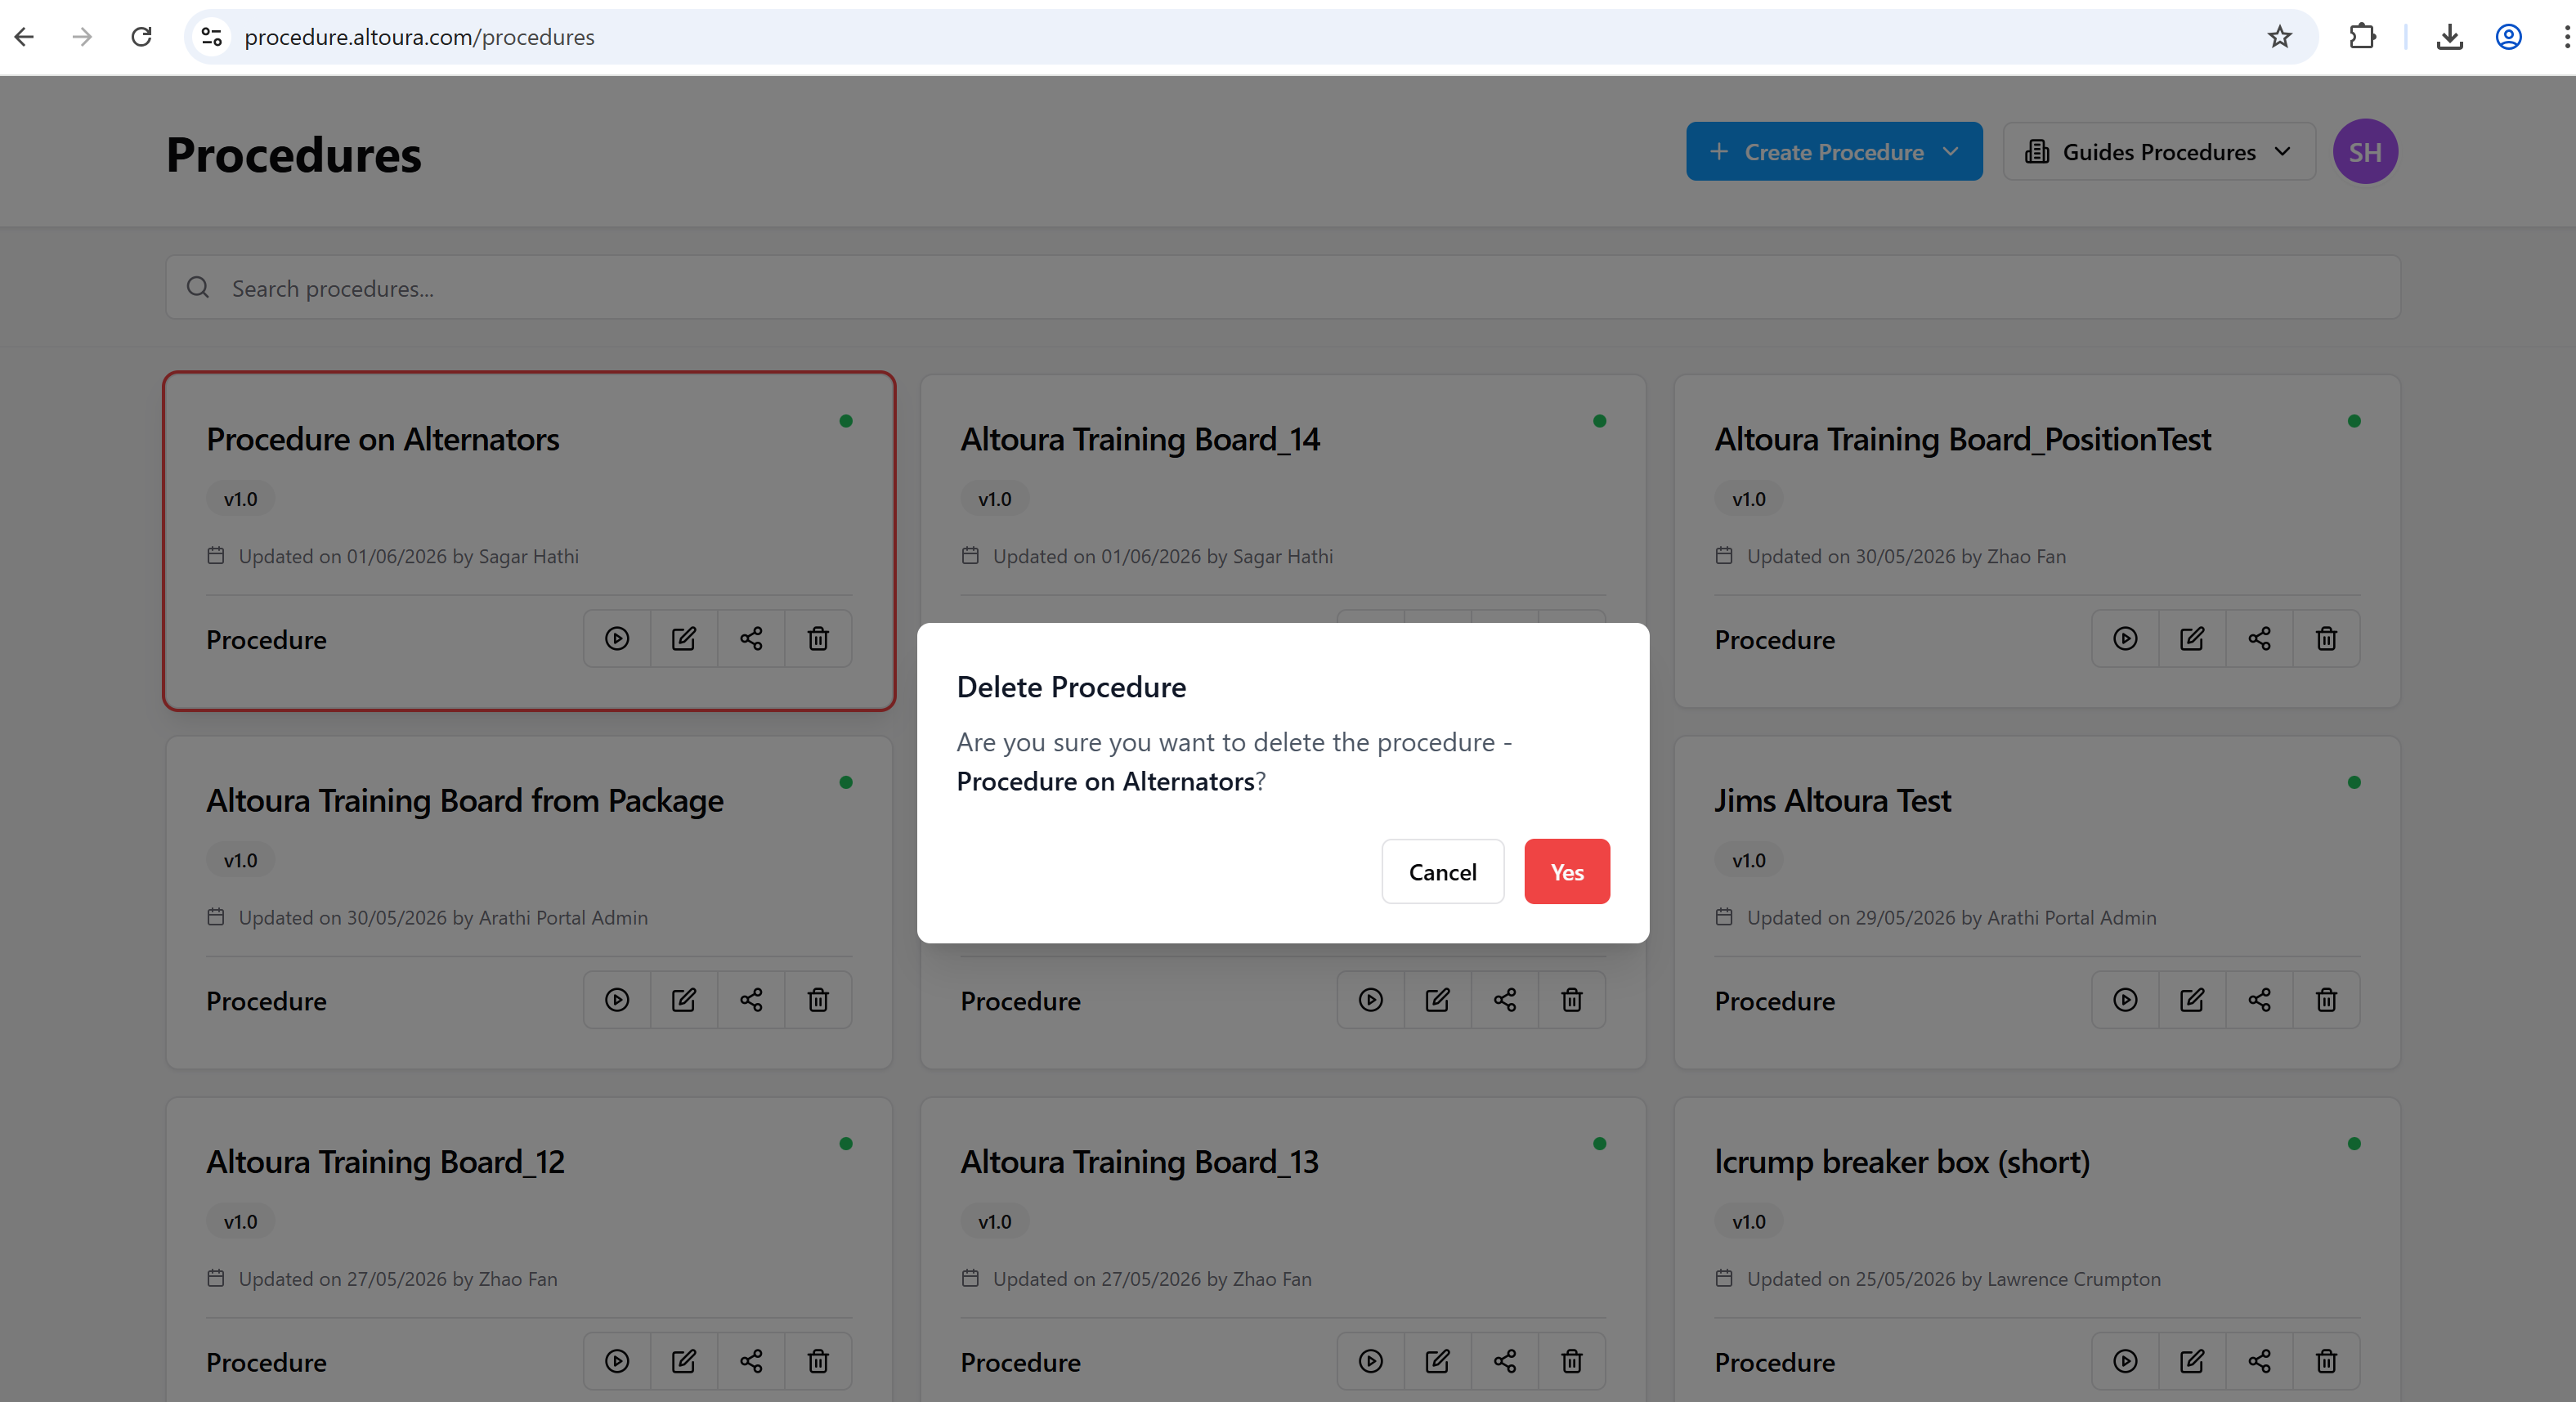
Task: Share the Procedure on Alternators procedure
Action: [x=751, y=639]
